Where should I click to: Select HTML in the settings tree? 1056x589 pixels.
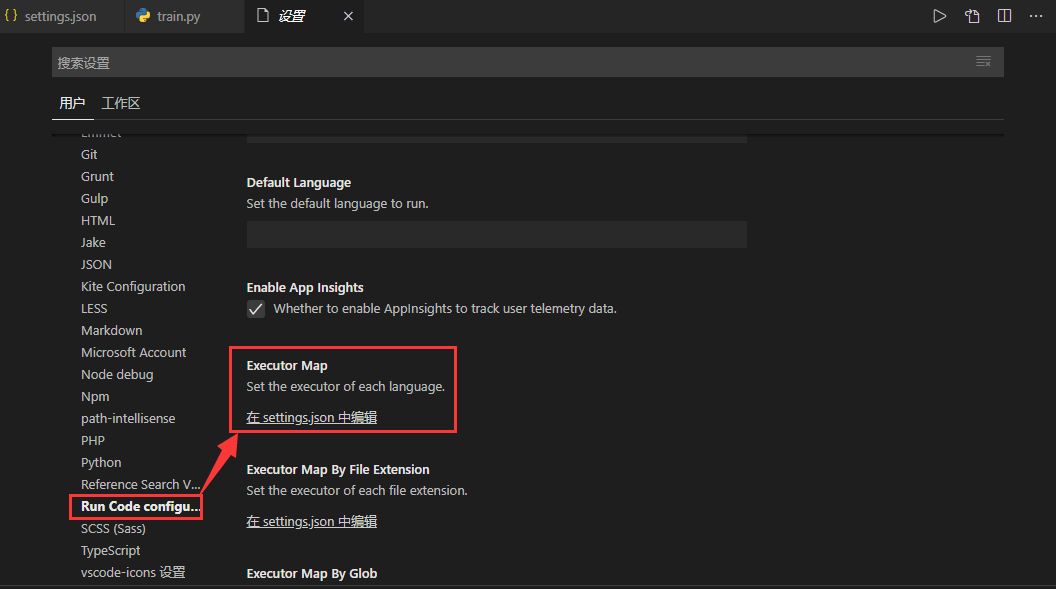click(x=98, y=221)
